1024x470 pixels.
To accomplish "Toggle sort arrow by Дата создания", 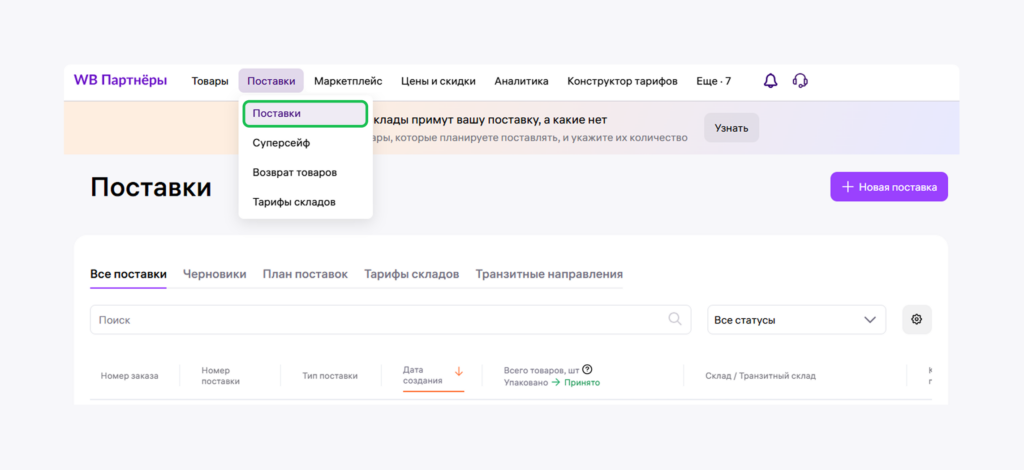I will [458, 372].
